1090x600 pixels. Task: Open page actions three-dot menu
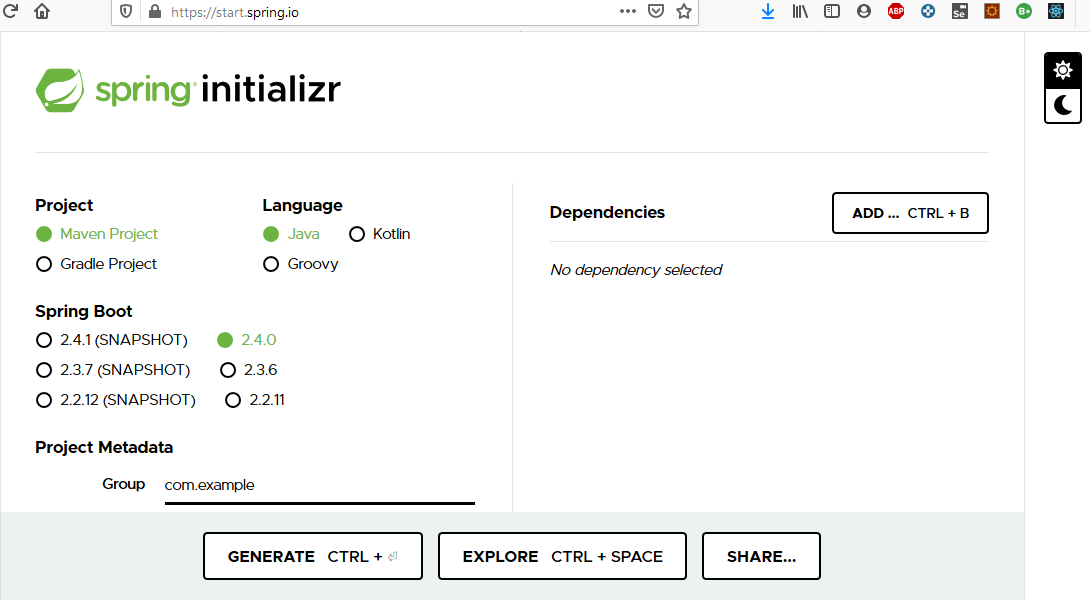pyautogui.click(x=628, y=11)
